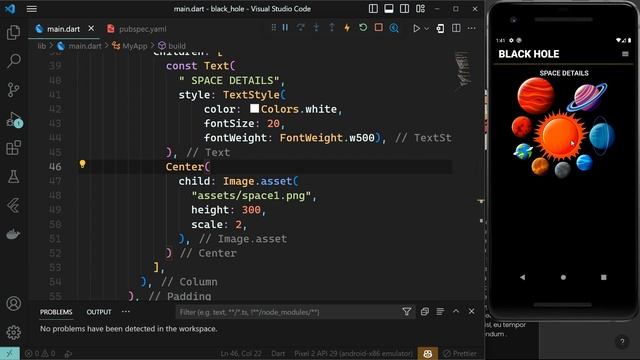Toggle the bottom panel layout
This screenshot has width=640, height=360.
pos(389,9)
